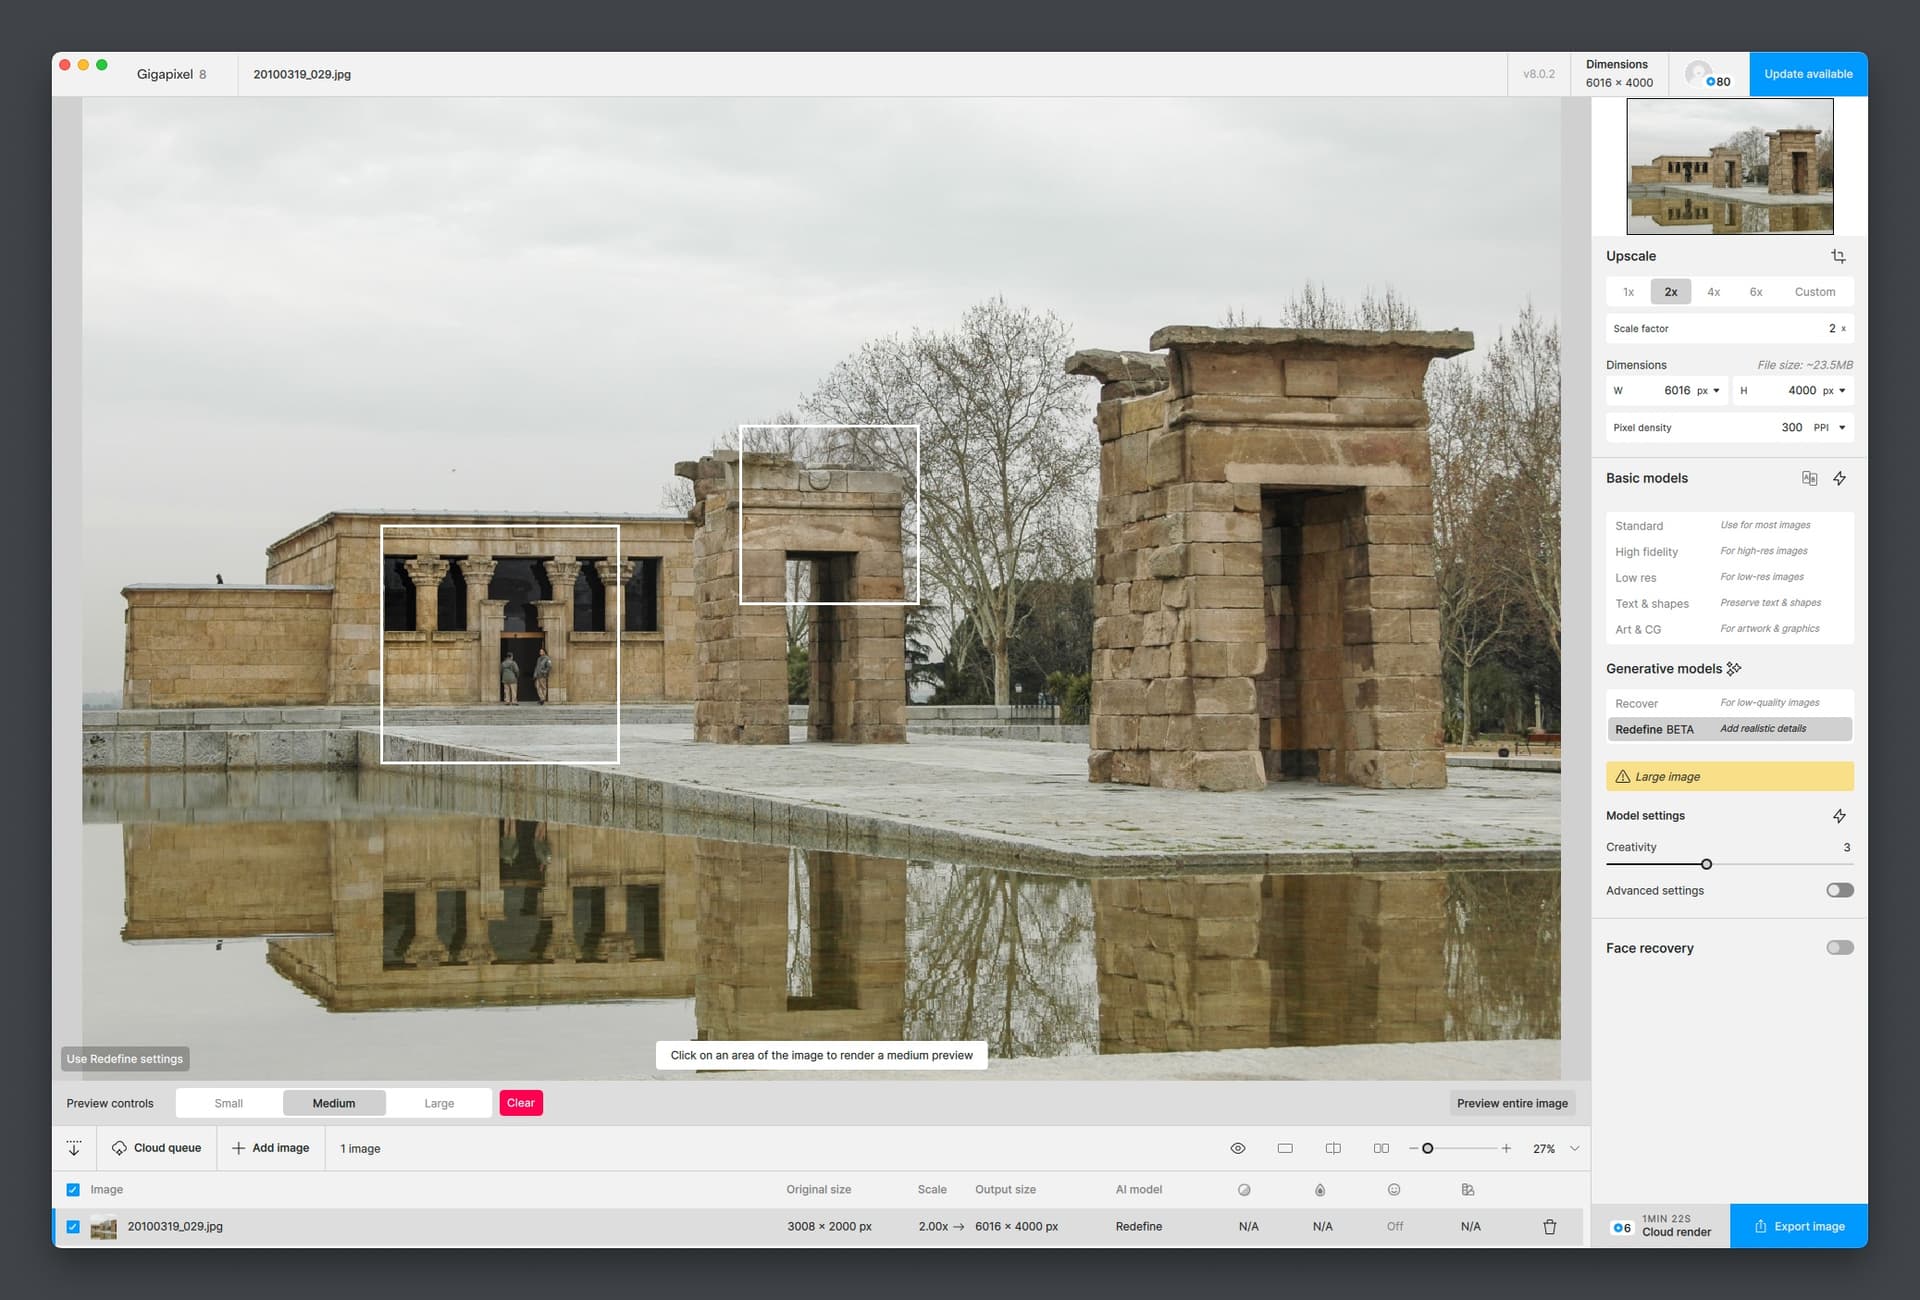Viewport: 1920px width, 1300px height.
Task: Turn on the Face recovery switch
Action: pyautogui.click(x=1839, y=948)
